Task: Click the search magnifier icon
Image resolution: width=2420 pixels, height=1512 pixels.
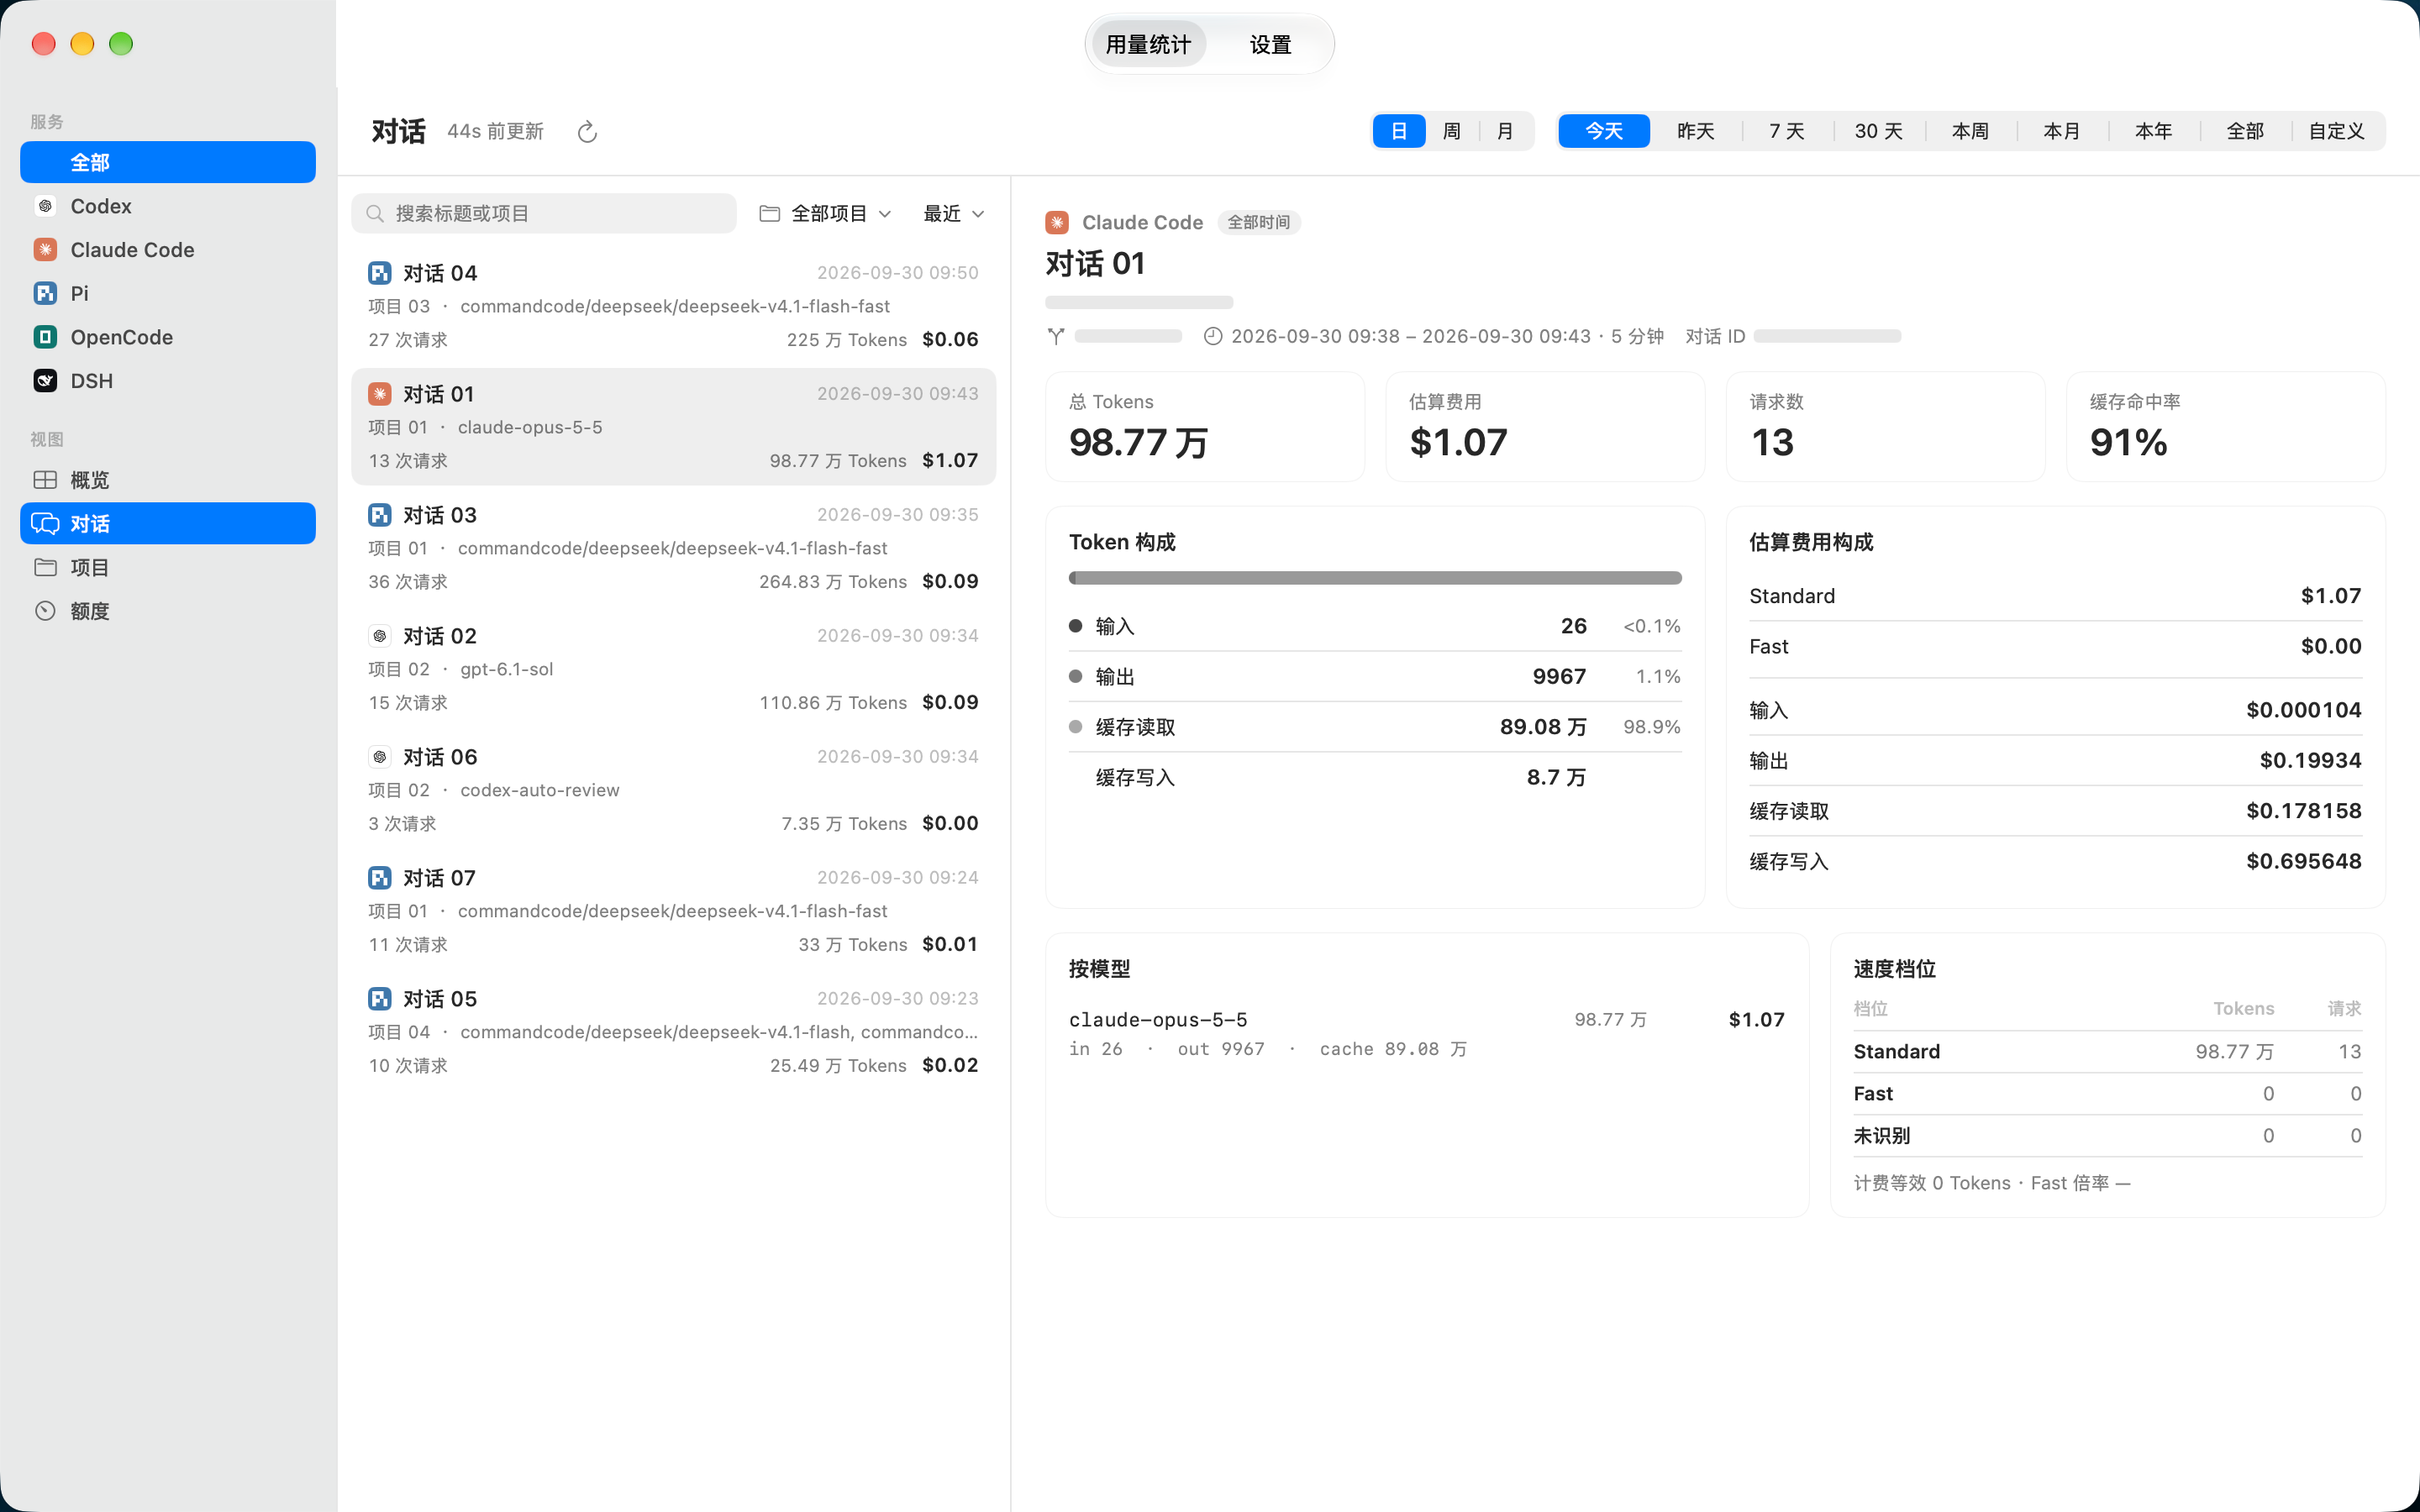Action: coord(375,213)
